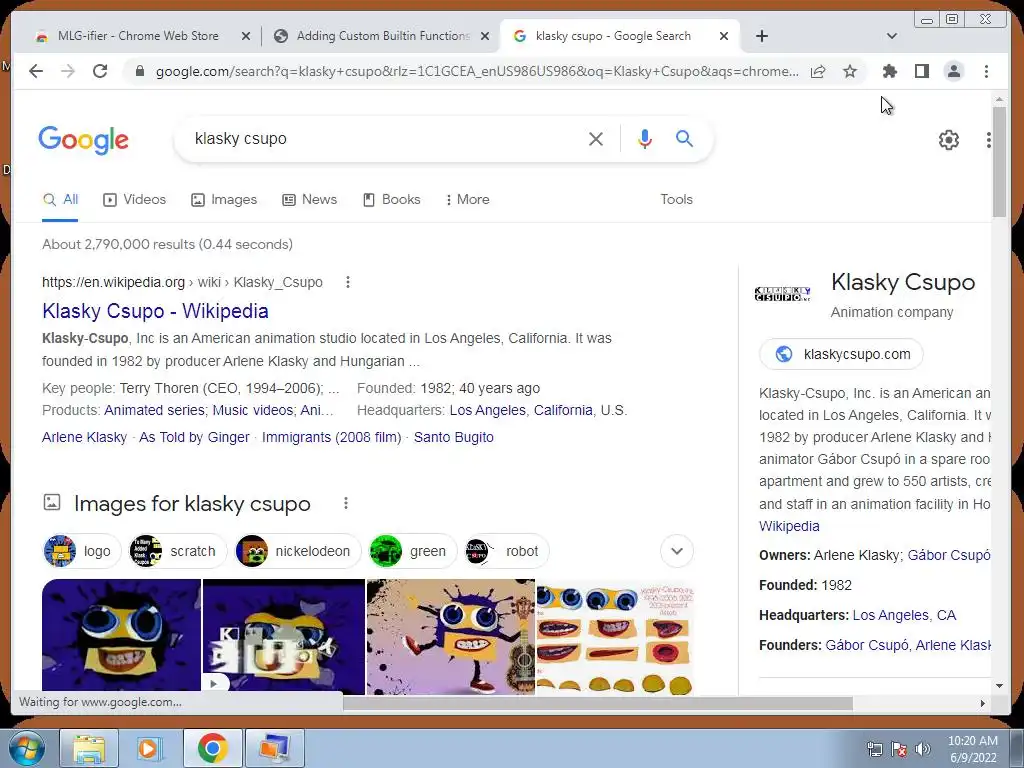Open the Chrome profile avatar
1024x768 pixels.
pos(953,71)
